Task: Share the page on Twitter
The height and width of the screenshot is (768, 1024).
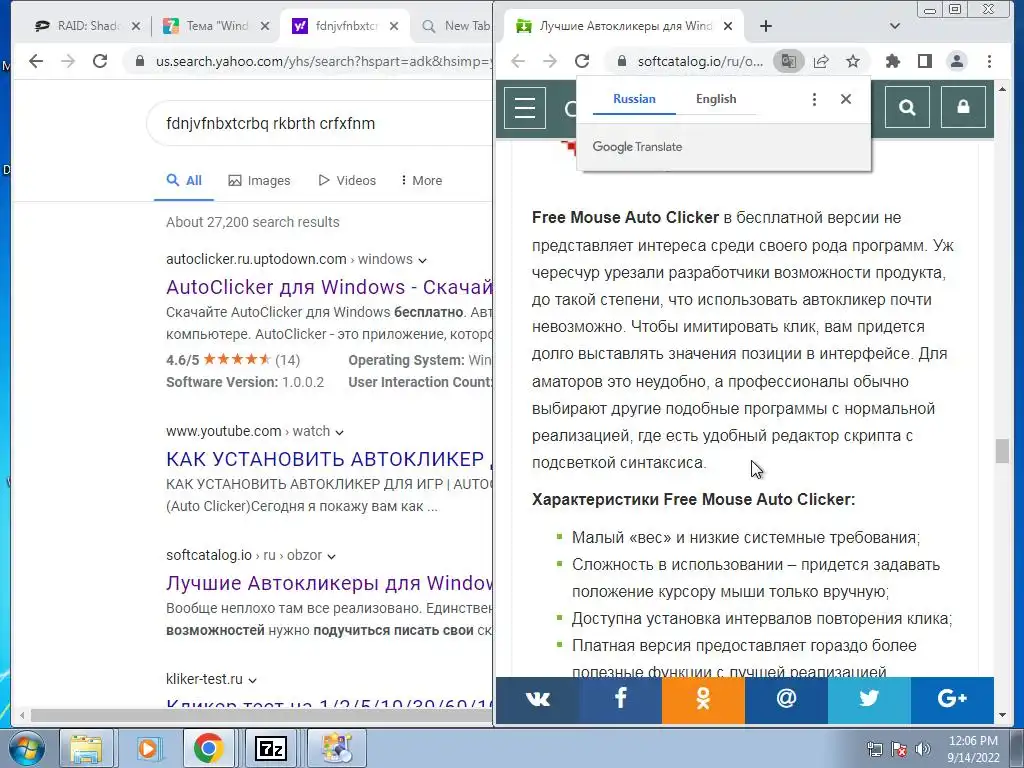Action: click(x=869, y=699)
